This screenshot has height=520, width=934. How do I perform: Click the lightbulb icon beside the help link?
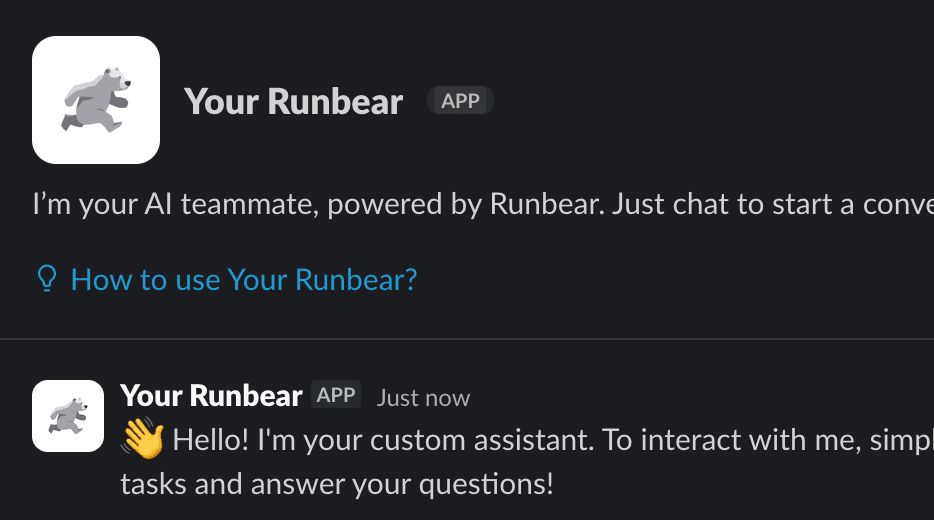(x=45, y=279)
